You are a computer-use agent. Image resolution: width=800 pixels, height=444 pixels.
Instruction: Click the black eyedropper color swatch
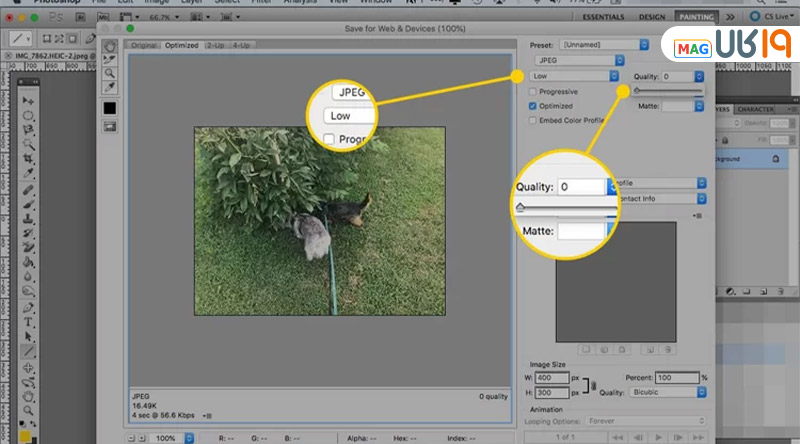(110, 107)
